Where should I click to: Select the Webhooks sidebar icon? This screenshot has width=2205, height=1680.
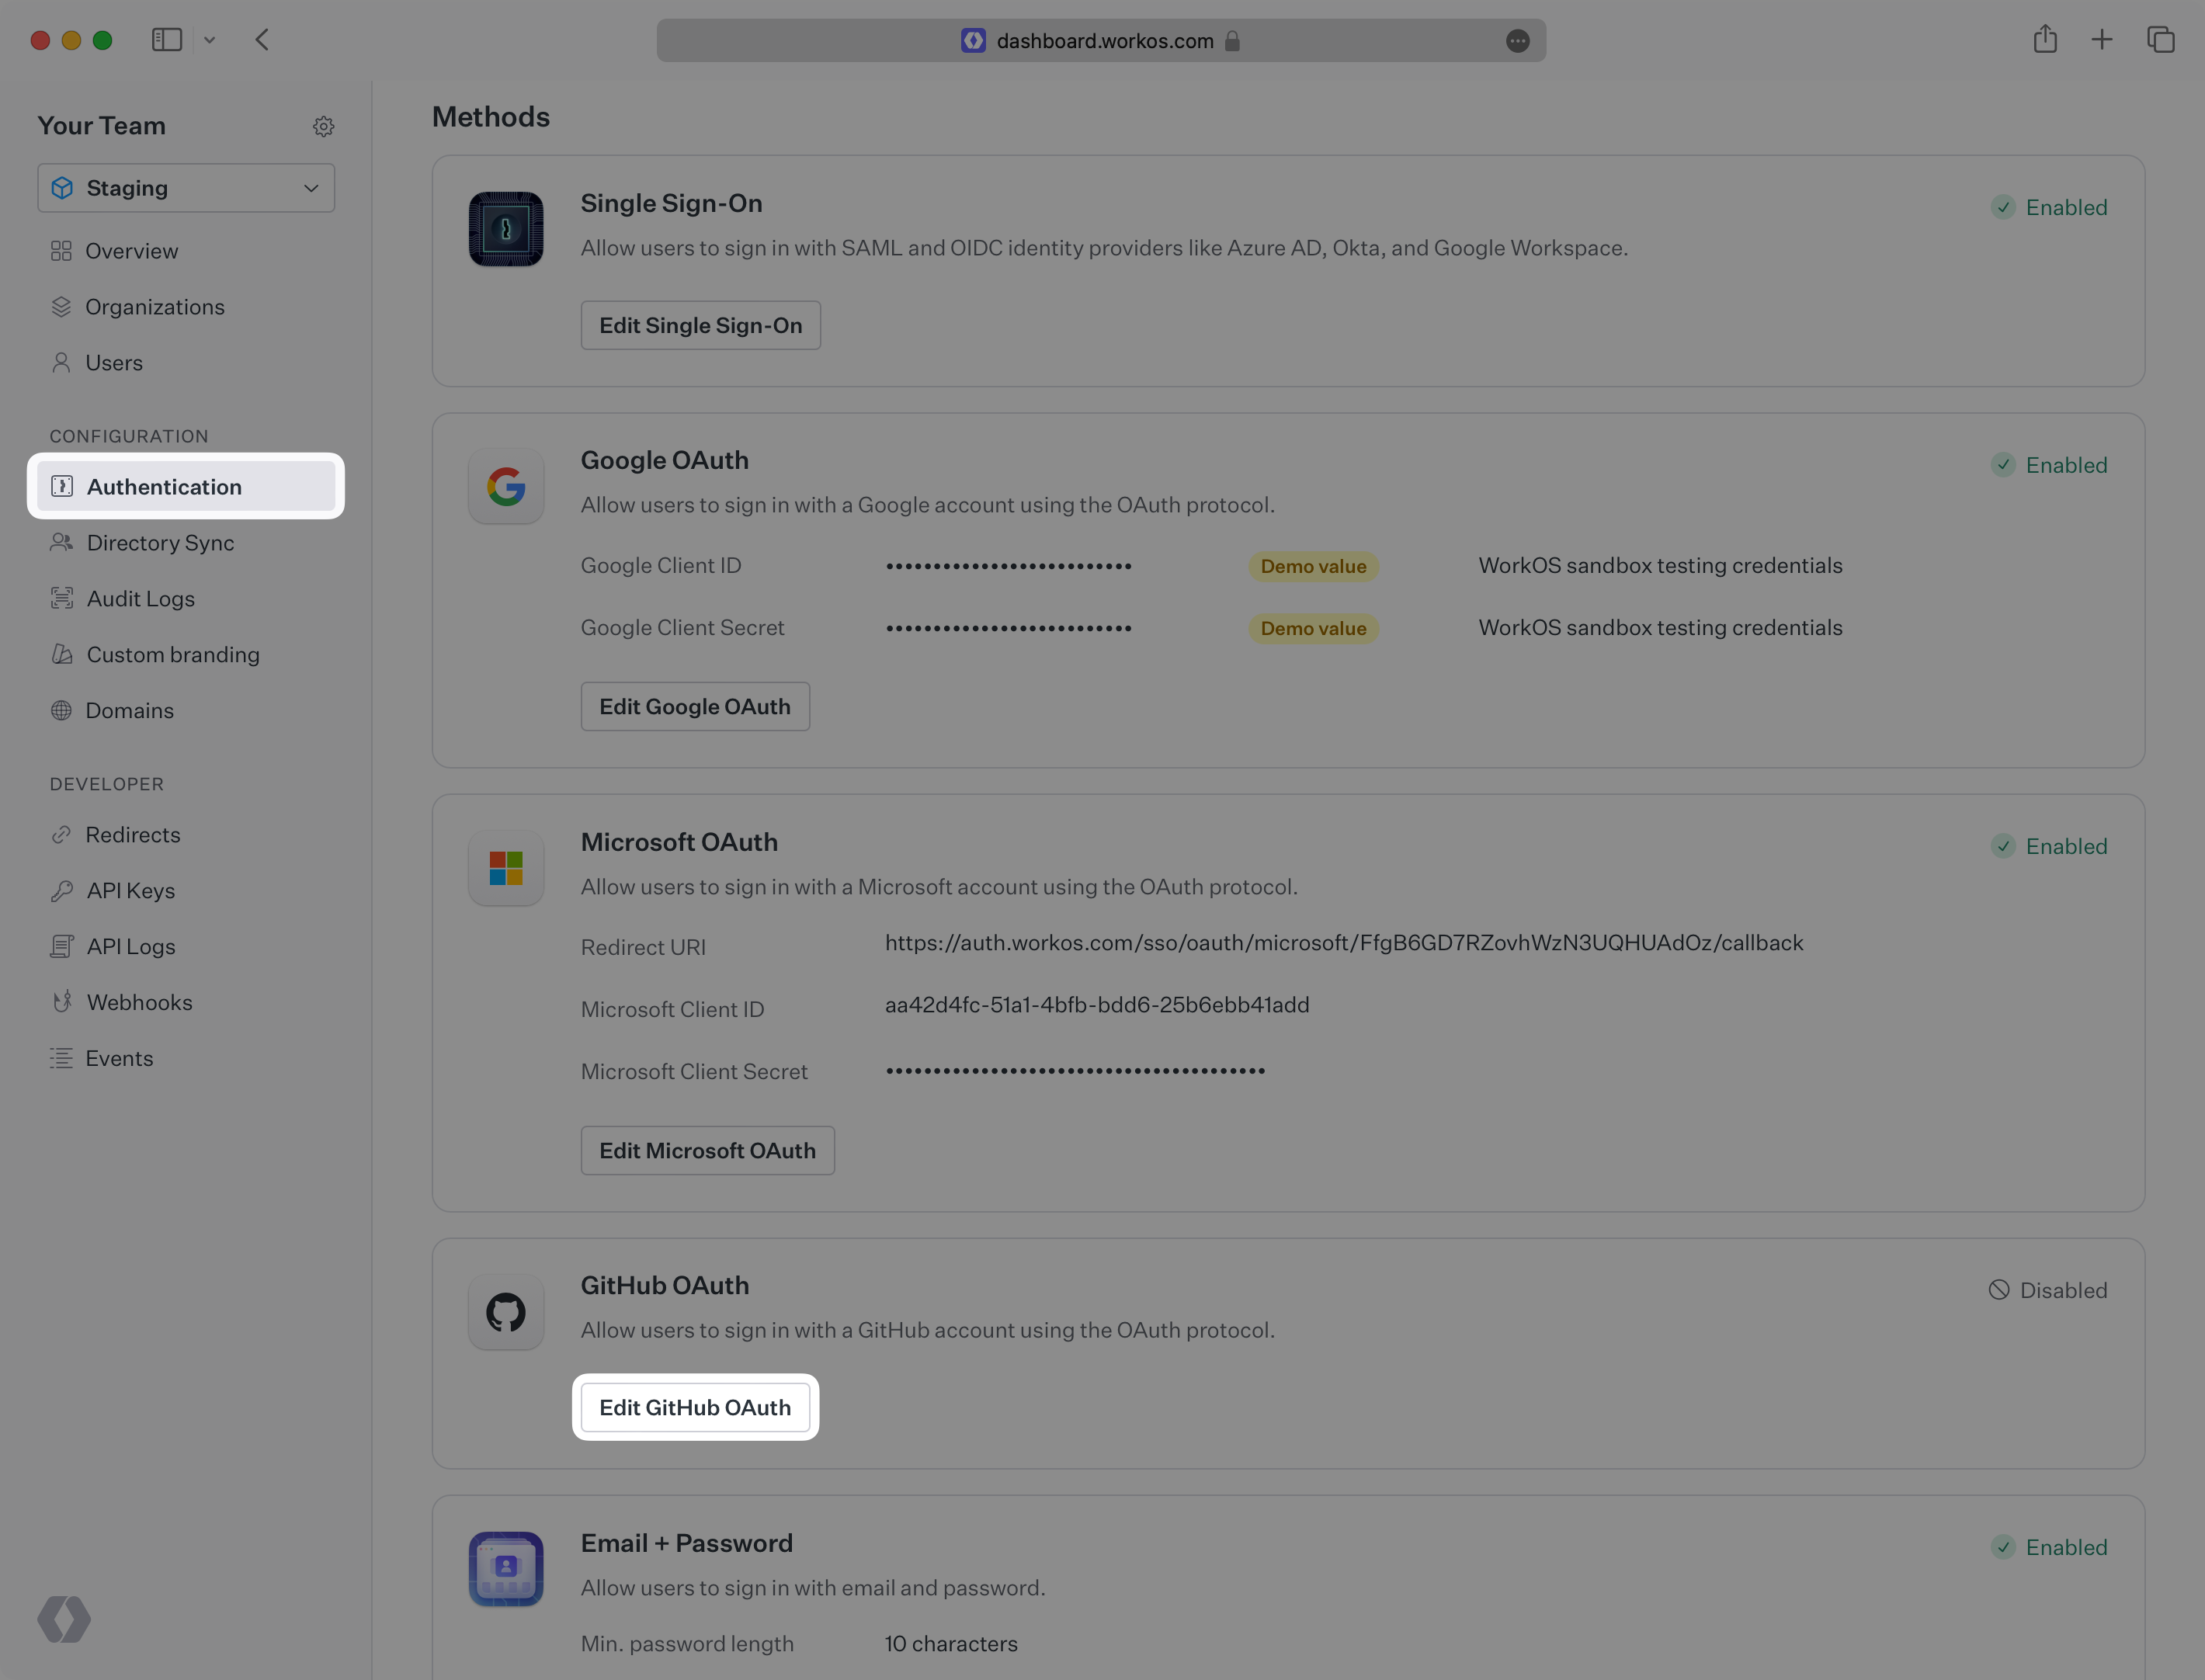click(x=62, y=1001)
